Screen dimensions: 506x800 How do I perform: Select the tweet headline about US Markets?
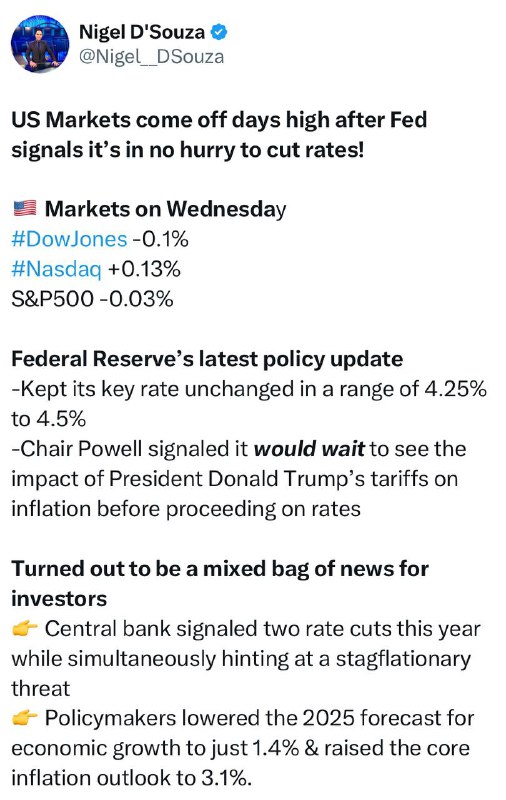[219, 135]
